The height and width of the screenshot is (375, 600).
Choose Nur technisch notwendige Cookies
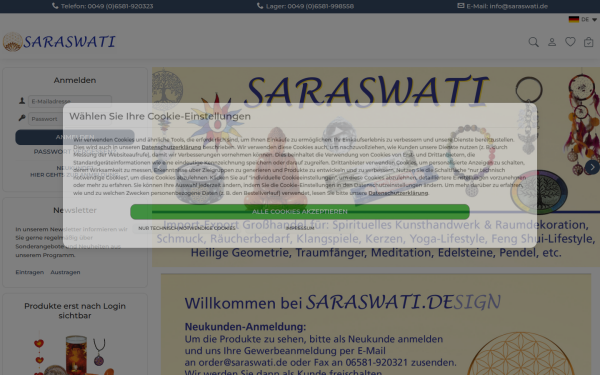point(187,228)
